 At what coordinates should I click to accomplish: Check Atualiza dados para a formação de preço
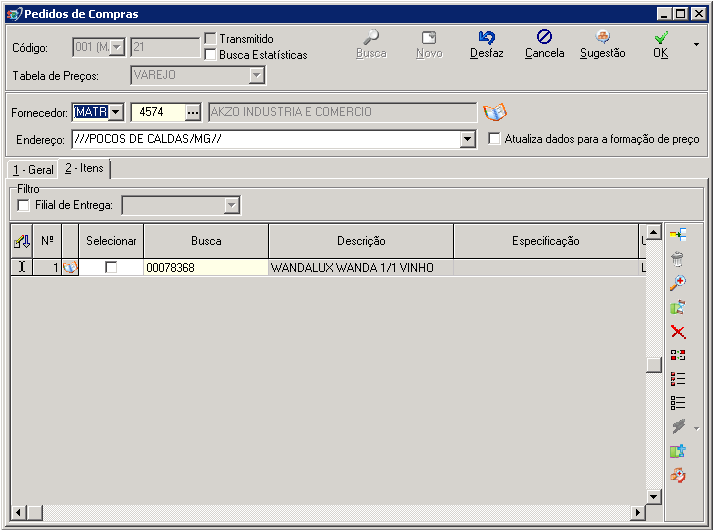click(494, 139)
